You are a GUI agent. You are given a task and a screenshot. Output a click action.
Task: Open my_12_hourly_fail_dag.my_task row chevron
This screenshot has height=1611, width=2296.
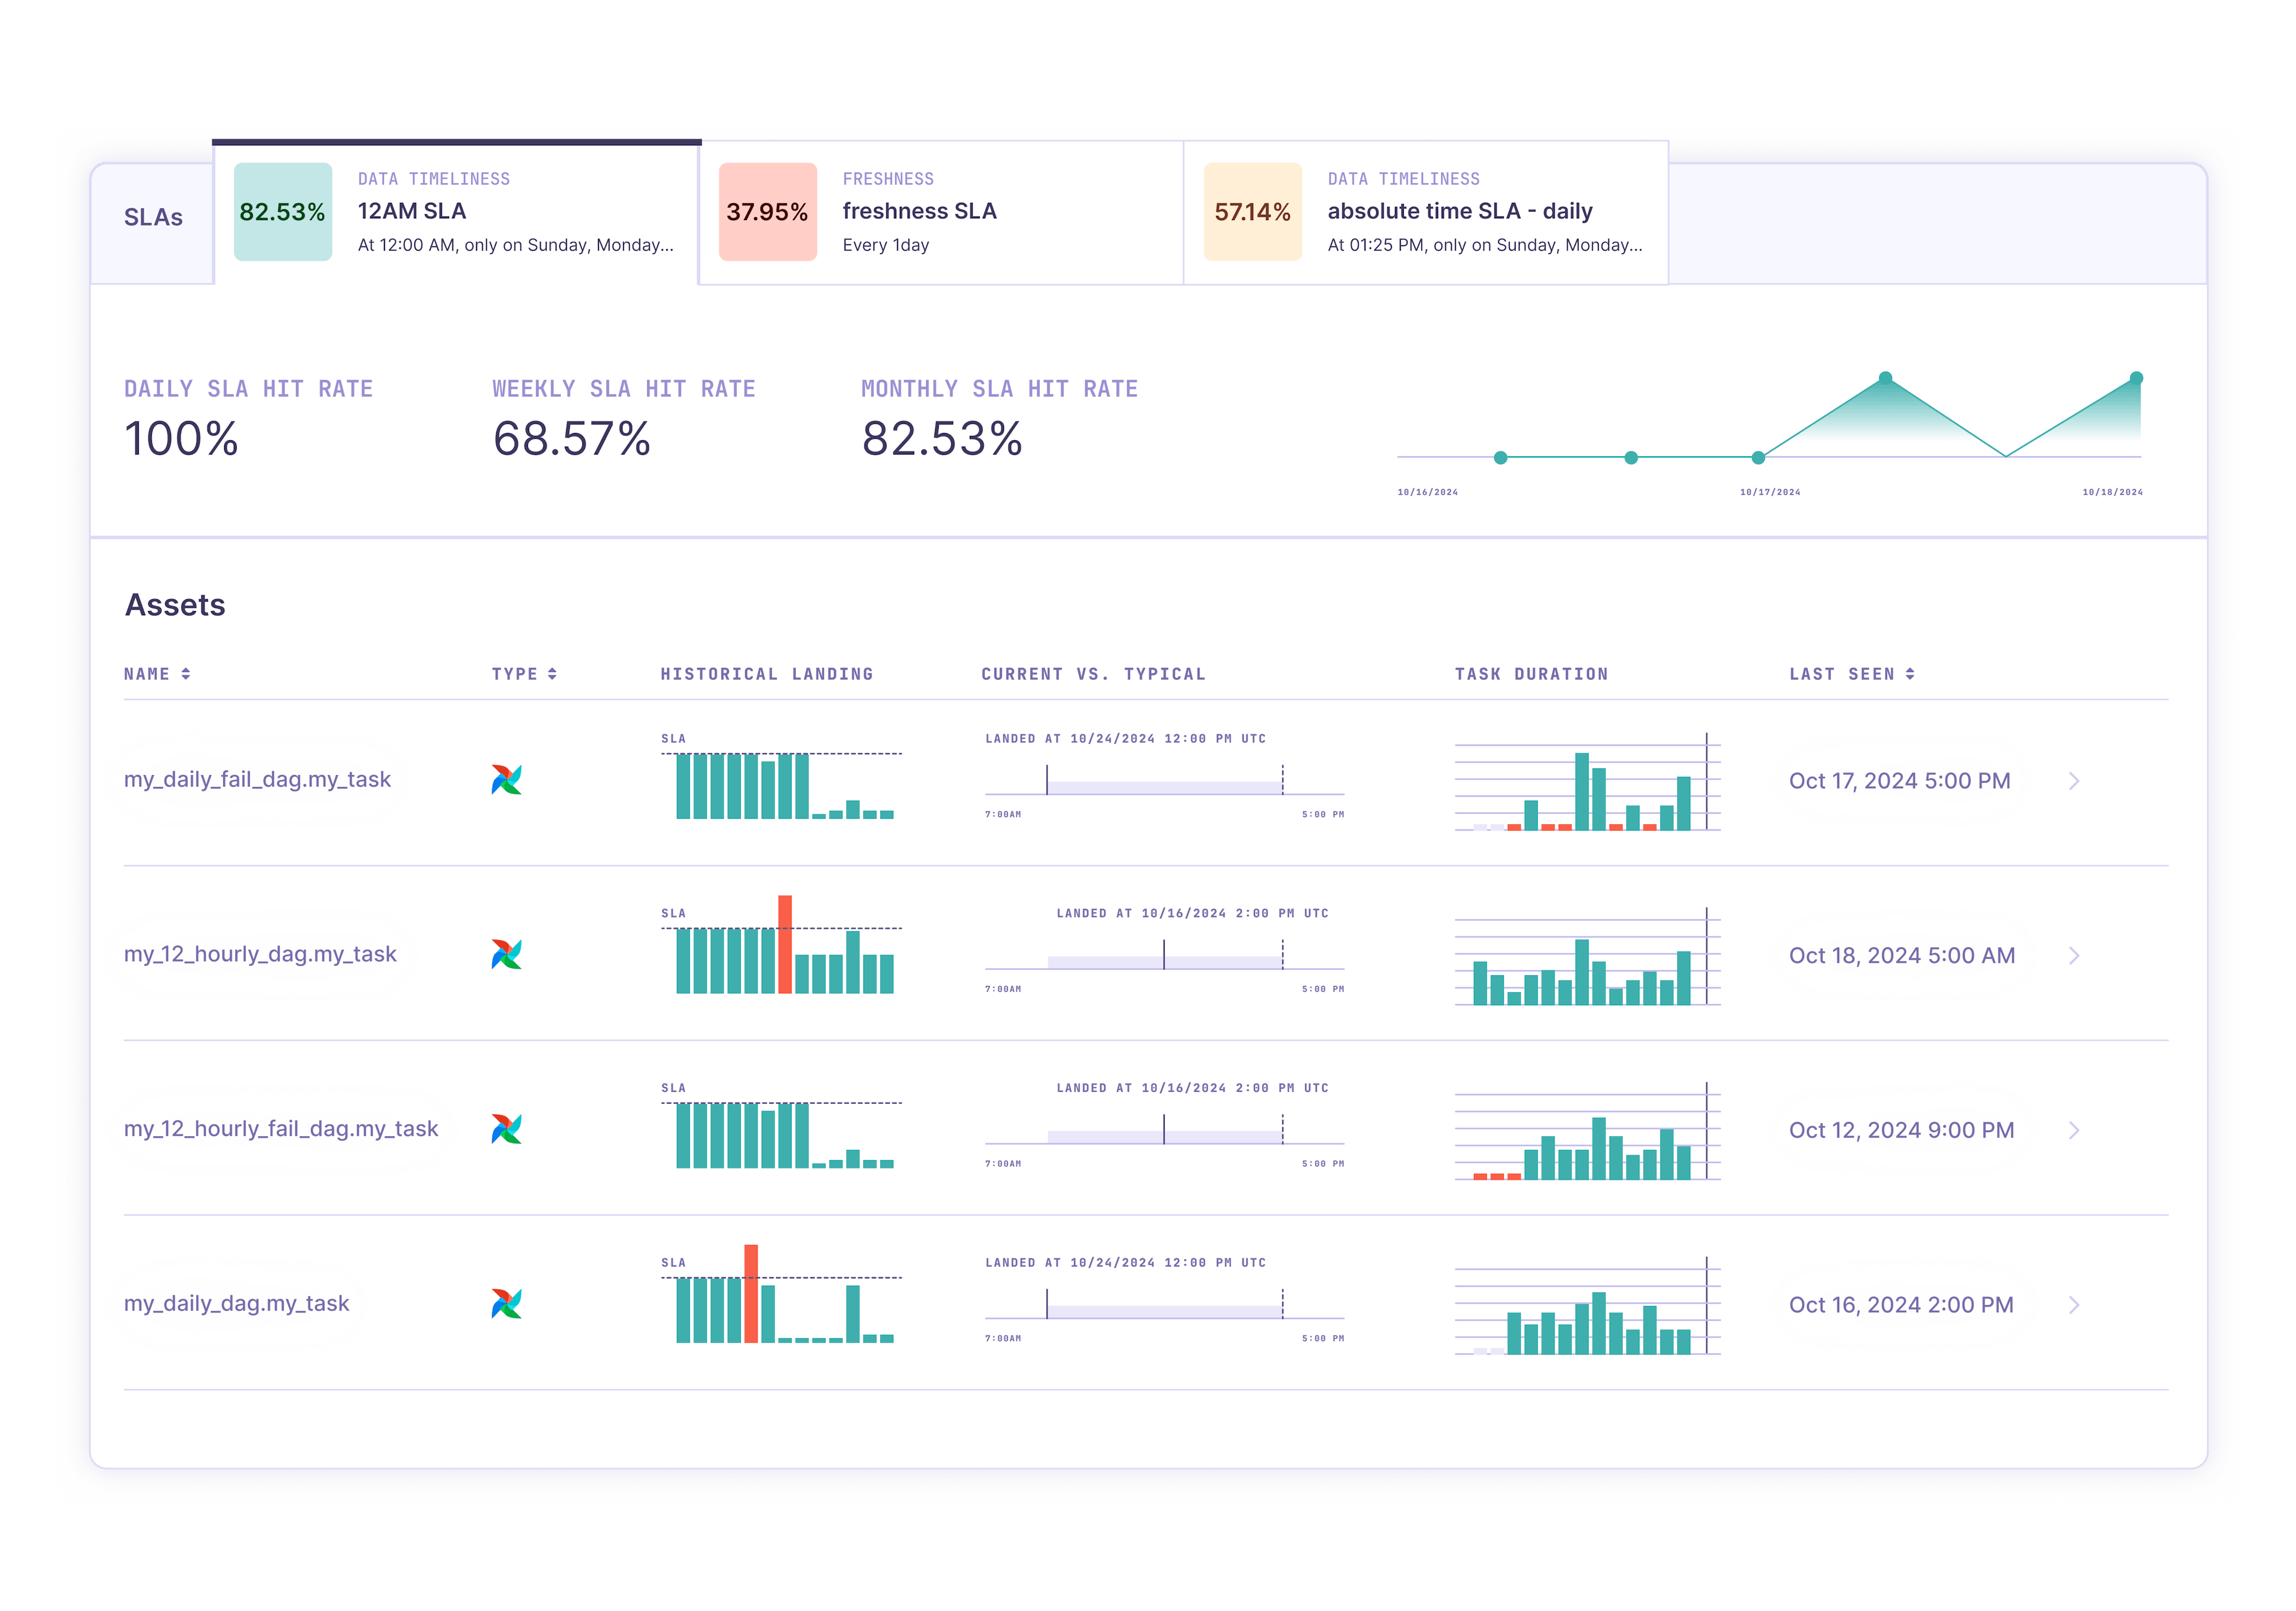(2074, 1130)
